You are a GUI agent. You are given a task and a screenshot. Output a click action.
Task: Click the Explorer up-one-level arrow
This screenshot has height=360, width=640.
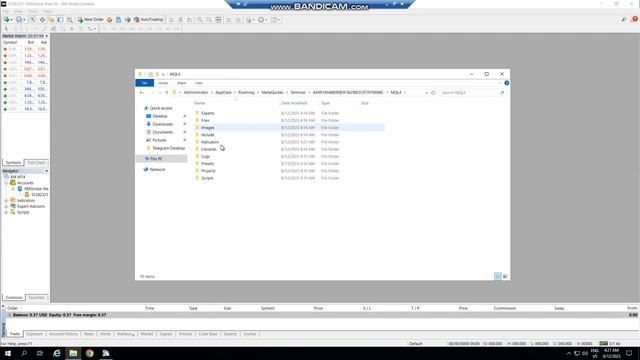(x=167, y=93)
